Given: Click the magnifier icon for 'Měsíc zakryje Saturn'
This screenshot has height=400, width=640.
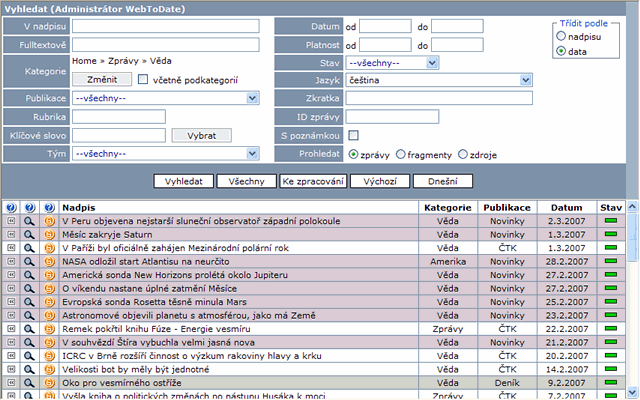Looking at the screenshot, I should tap(30, 235).
